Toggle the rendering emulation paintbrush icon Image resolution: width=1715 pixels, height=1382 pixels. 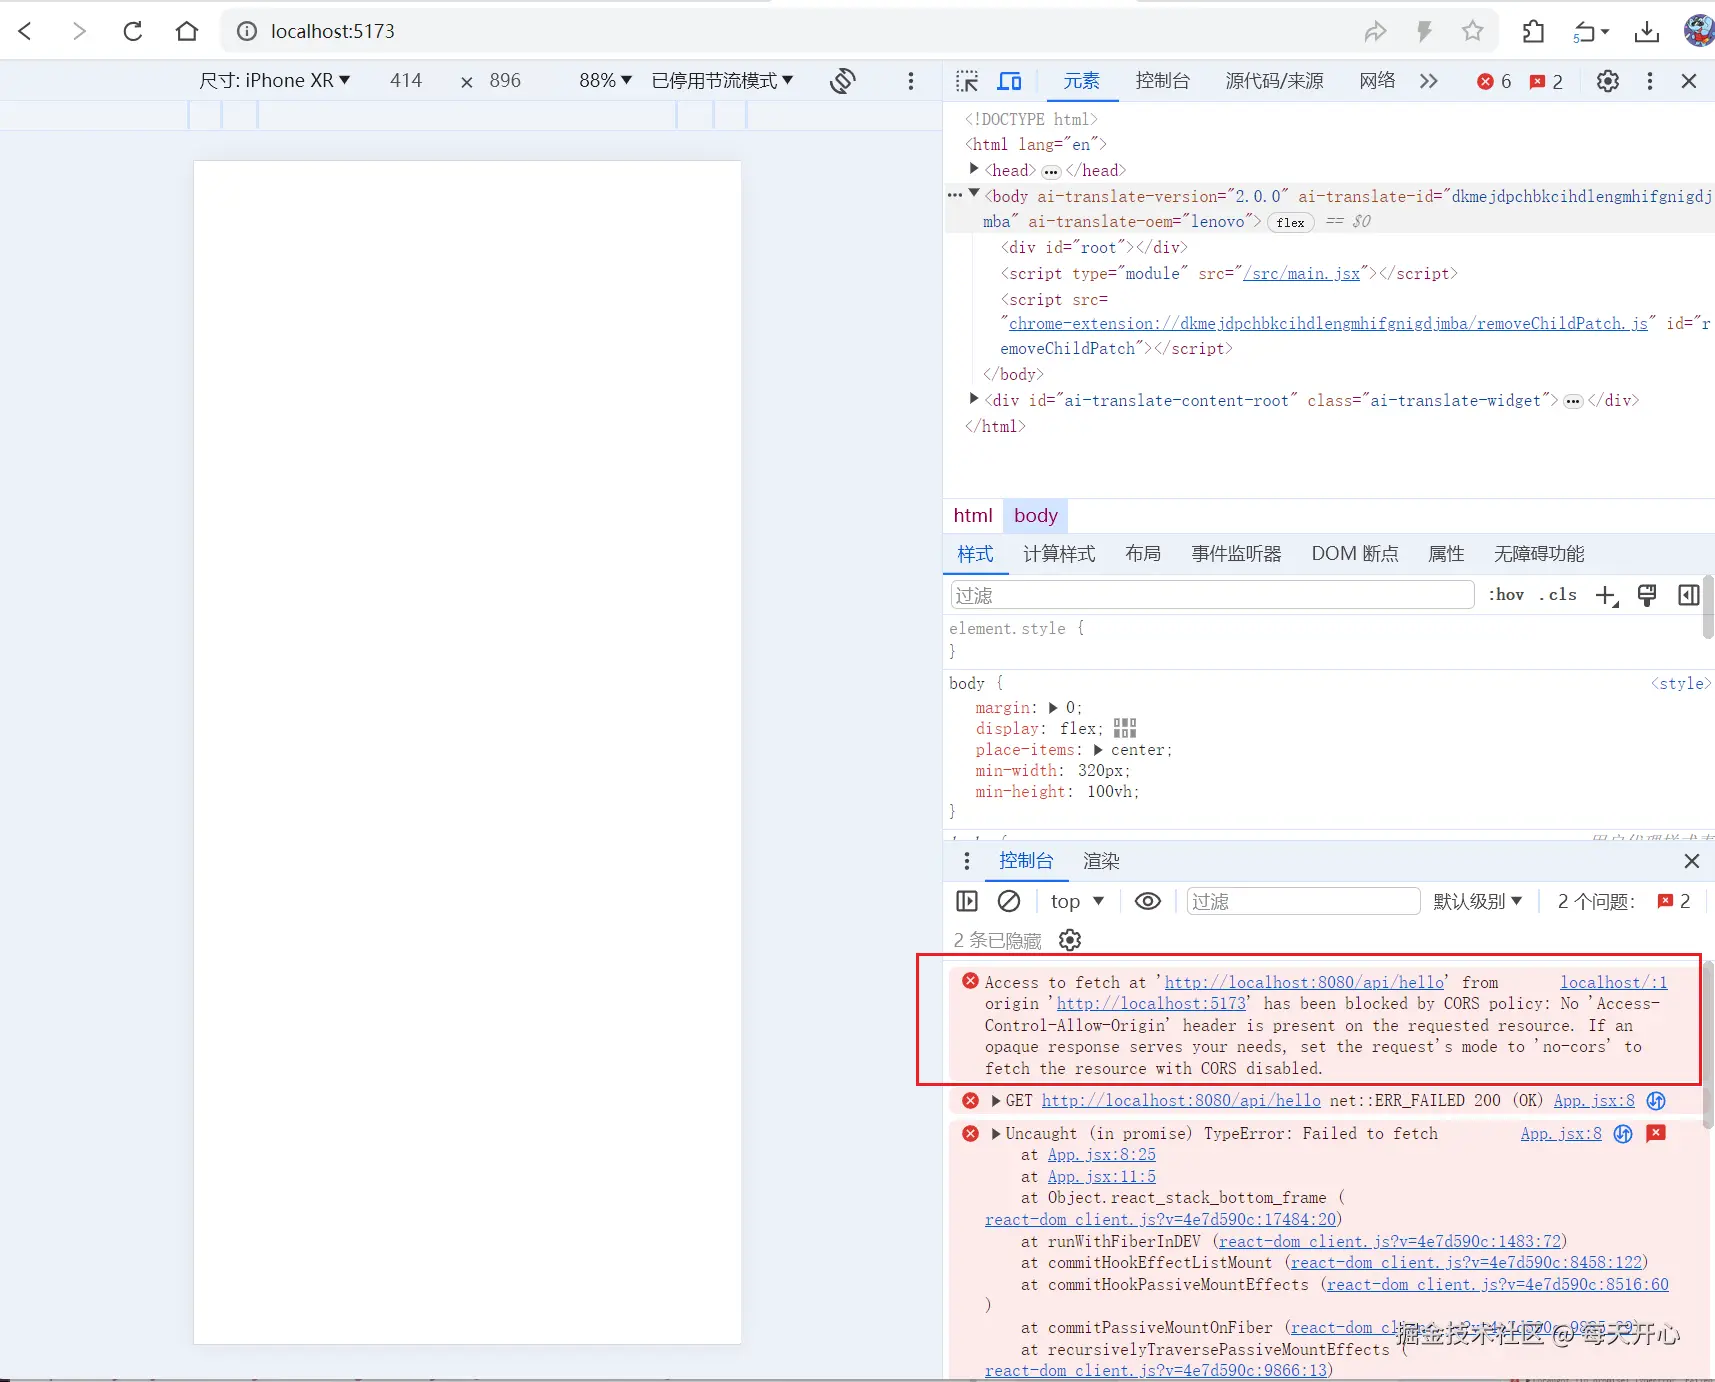tap(1647, 596)
